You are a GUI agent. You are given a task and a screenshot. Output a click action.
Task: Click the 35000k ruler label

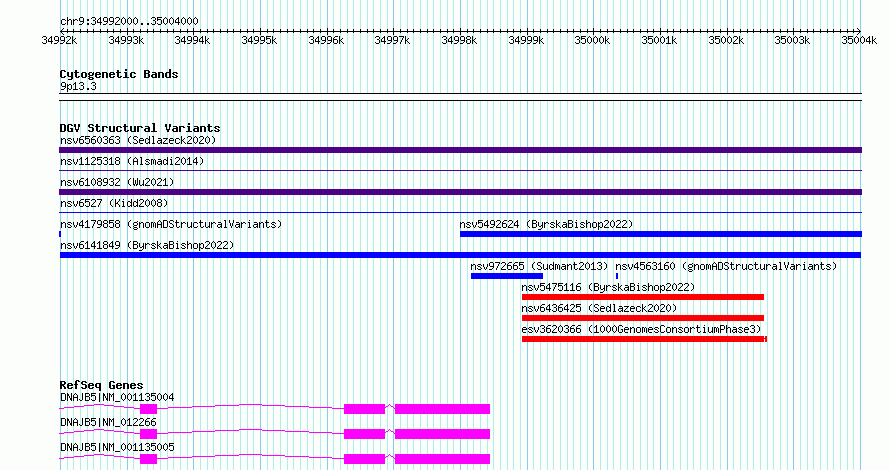click(593, 40)
